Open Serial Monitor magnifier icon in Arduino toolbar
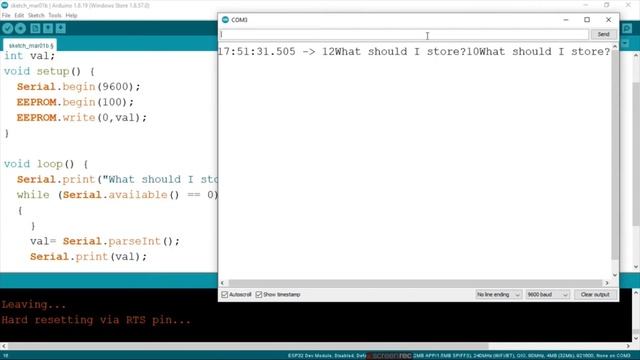 (x=627, y=28)
